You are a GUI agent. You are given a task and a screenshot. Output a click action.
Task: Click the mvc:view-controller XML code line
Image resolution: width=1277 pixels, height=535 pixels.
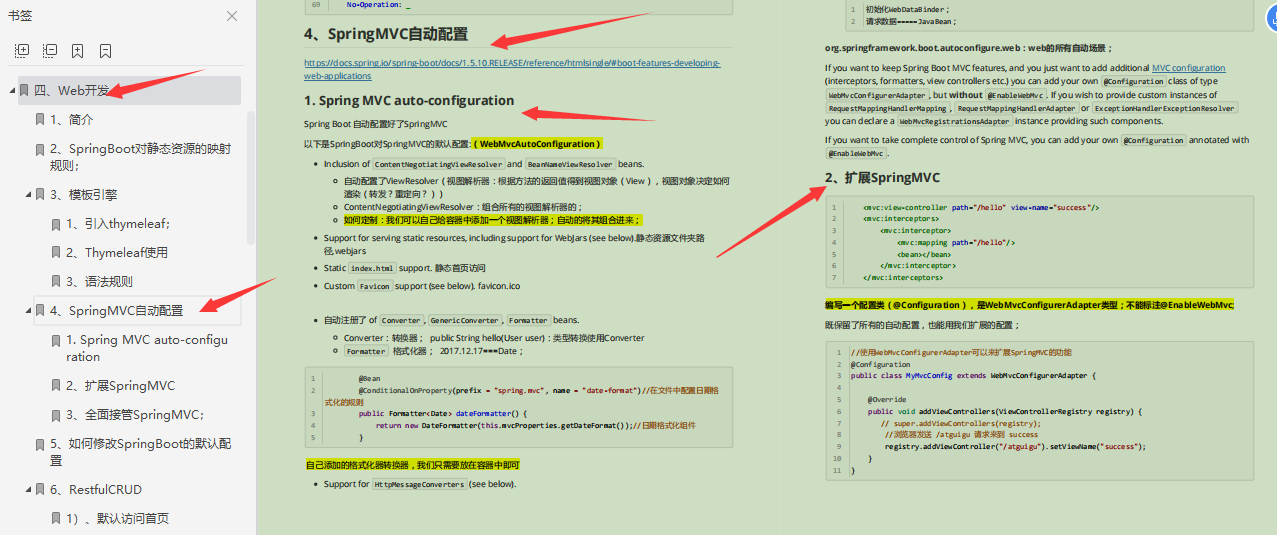tap(981, 207)
